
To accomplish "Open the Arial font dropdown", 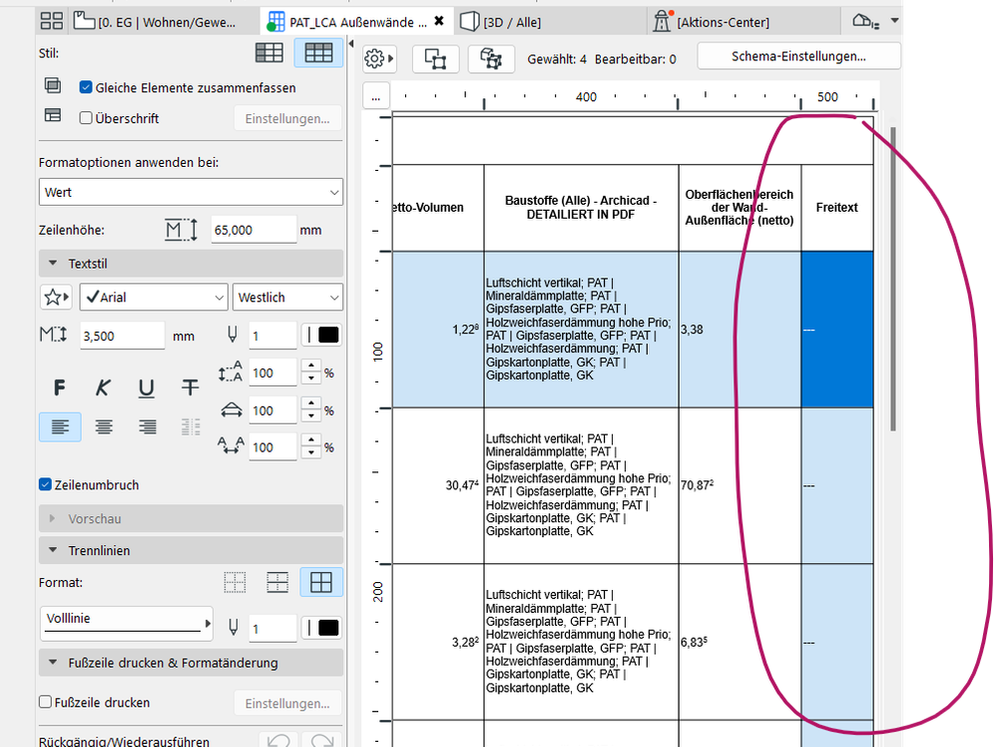I will click(154, 297).
